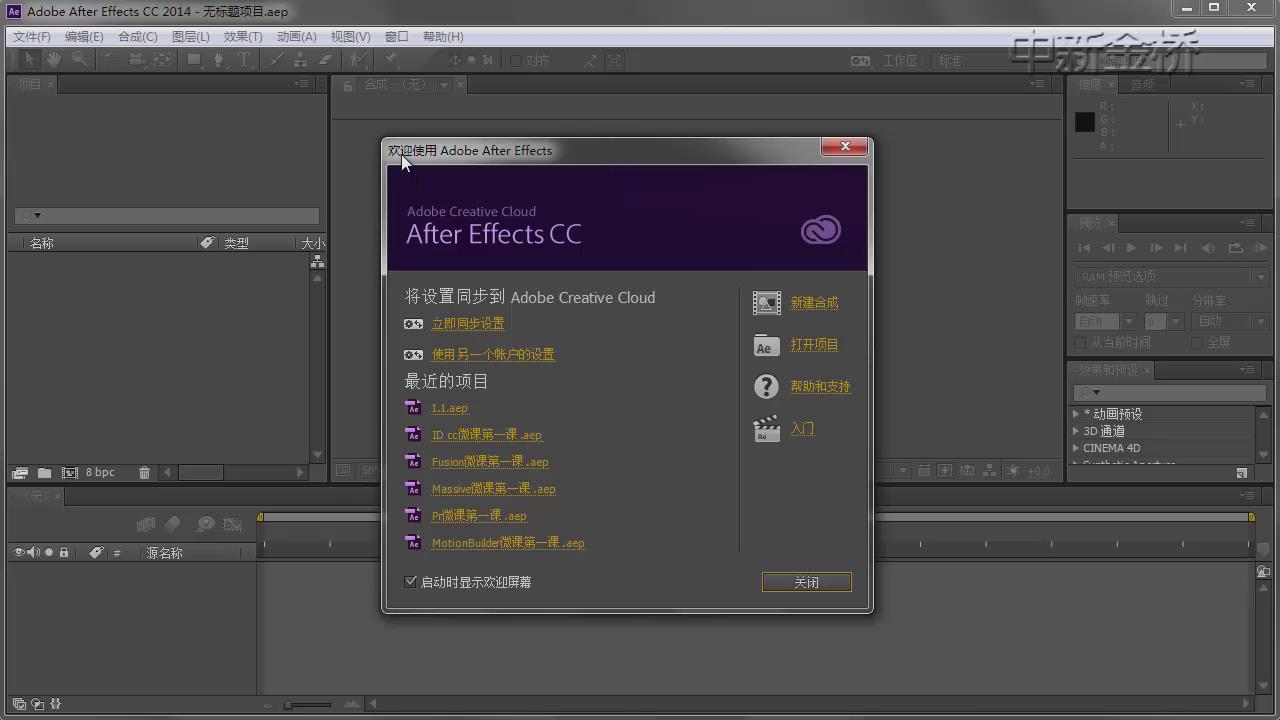Viewport: 1280px width, 720px height.
Task: Click the new folder icon in Project panel
Action: point(44,472)
